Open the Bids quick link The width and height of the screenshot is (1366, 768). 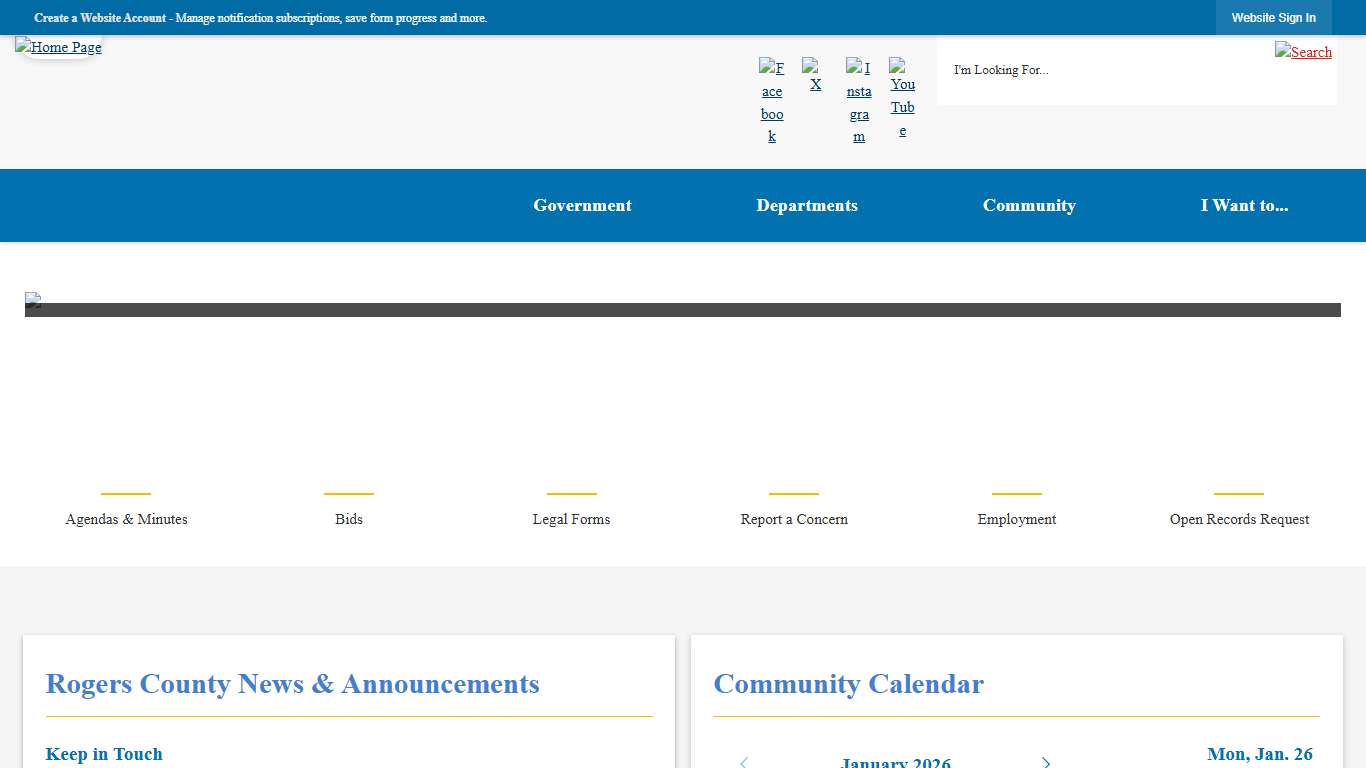[348, 519]
